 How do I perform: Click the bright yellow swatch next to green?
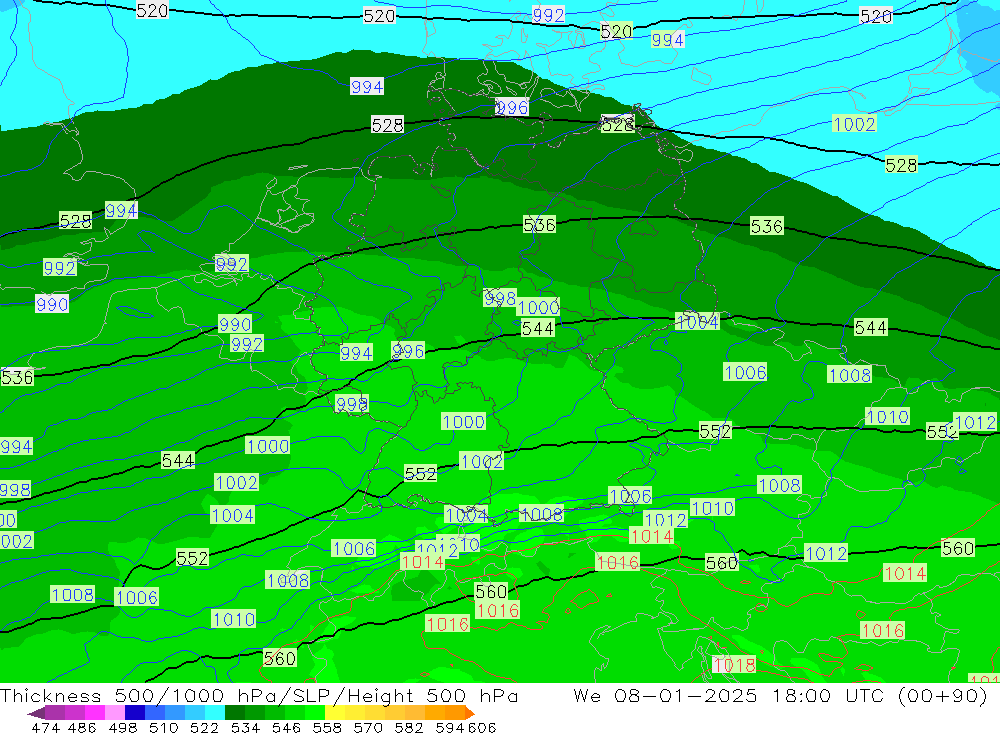(x=335, y=713)
